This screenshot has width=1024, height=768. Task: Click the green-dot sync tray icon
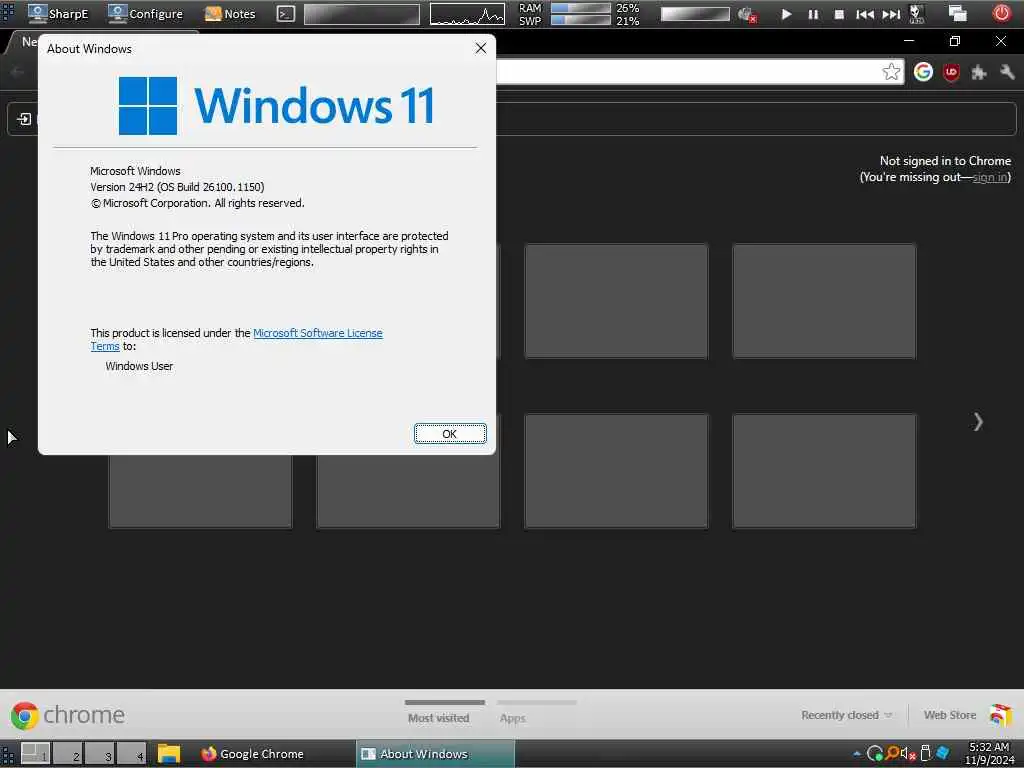(874, 754)
